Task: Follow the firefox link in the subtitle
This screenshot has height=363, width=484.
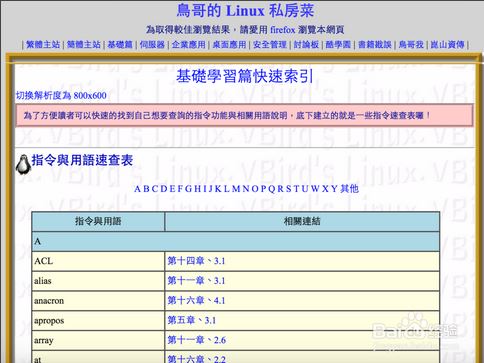Action: [283, 30]
